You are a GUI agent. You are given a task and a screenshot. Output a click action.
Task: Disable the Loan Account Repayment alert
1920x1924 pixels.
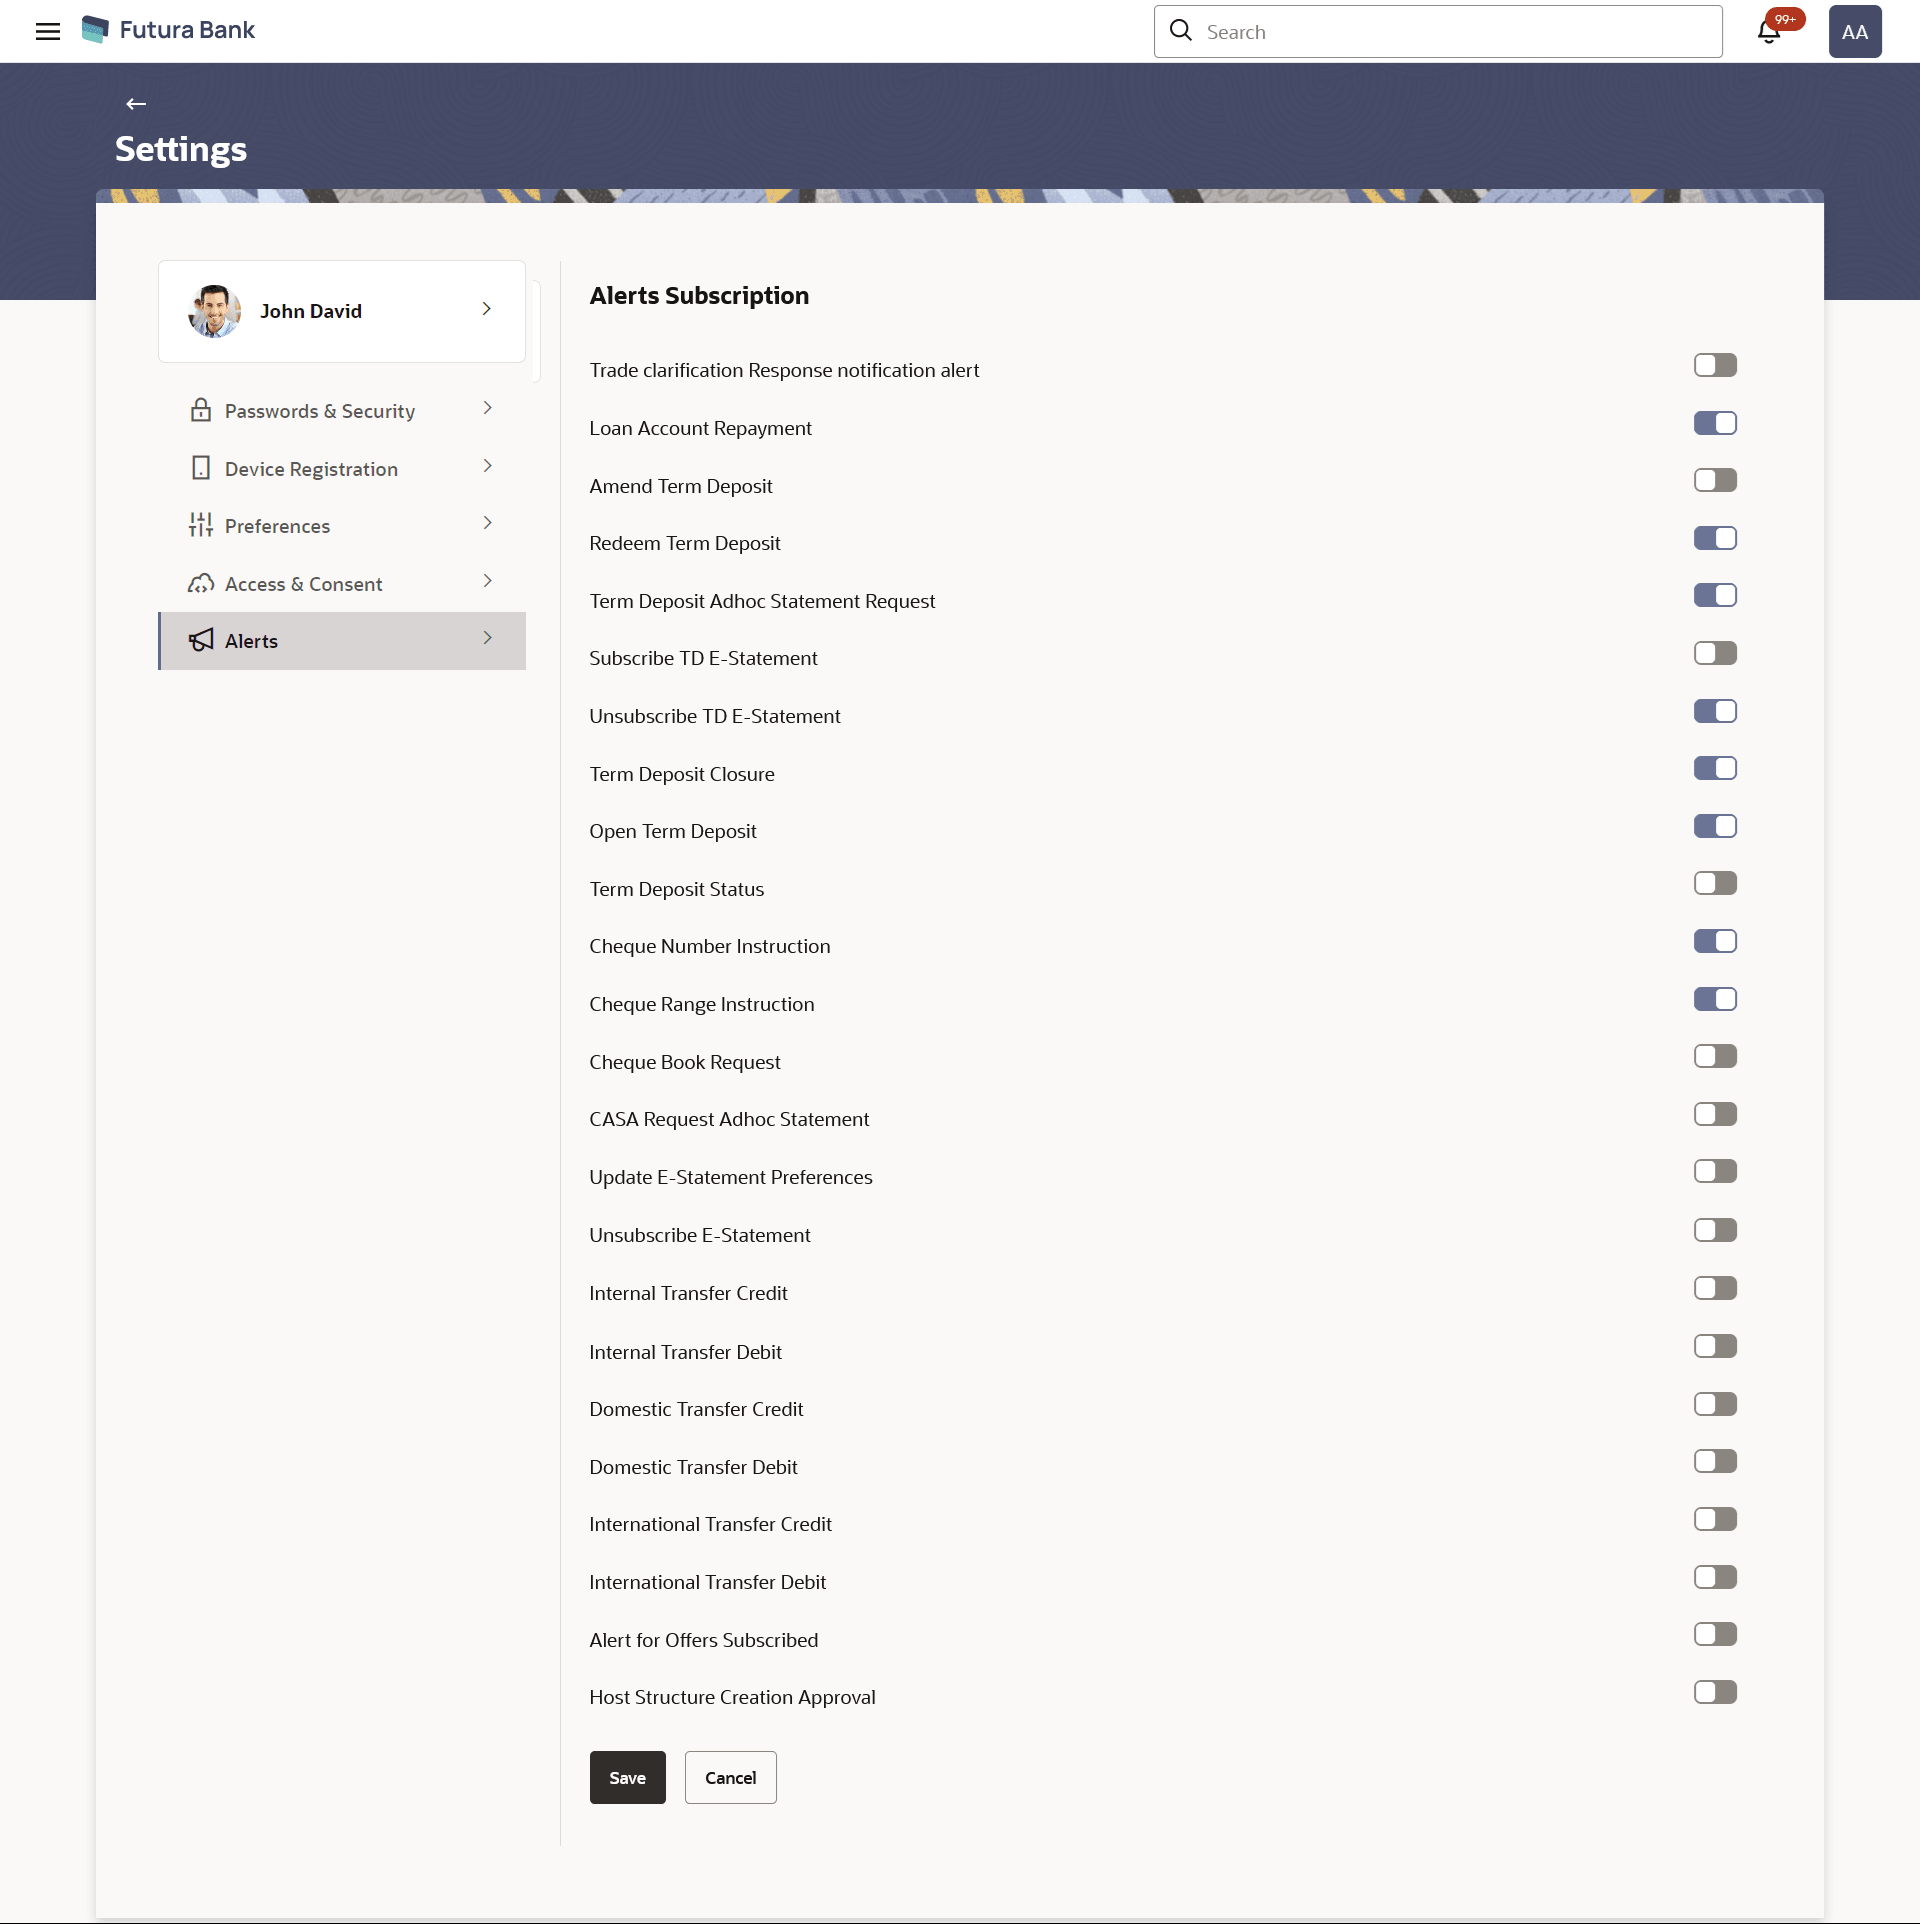click(x=1715, y=423)
